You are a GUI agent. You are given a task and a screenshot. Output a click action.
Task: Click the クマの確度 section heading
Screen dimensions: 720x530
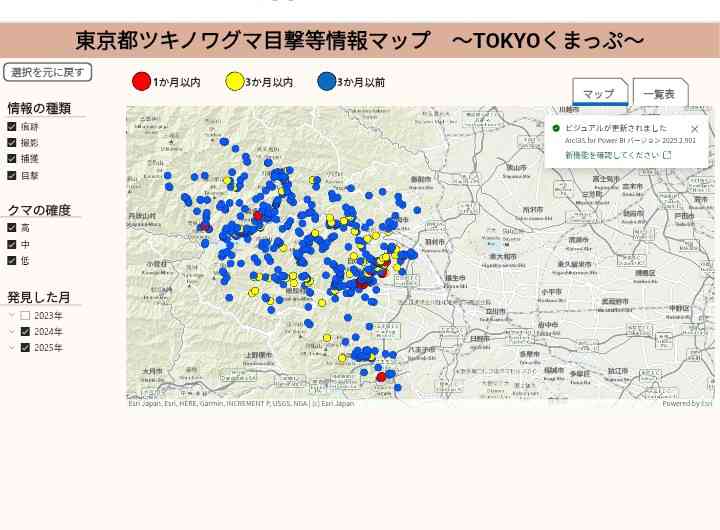click(39, 210)
